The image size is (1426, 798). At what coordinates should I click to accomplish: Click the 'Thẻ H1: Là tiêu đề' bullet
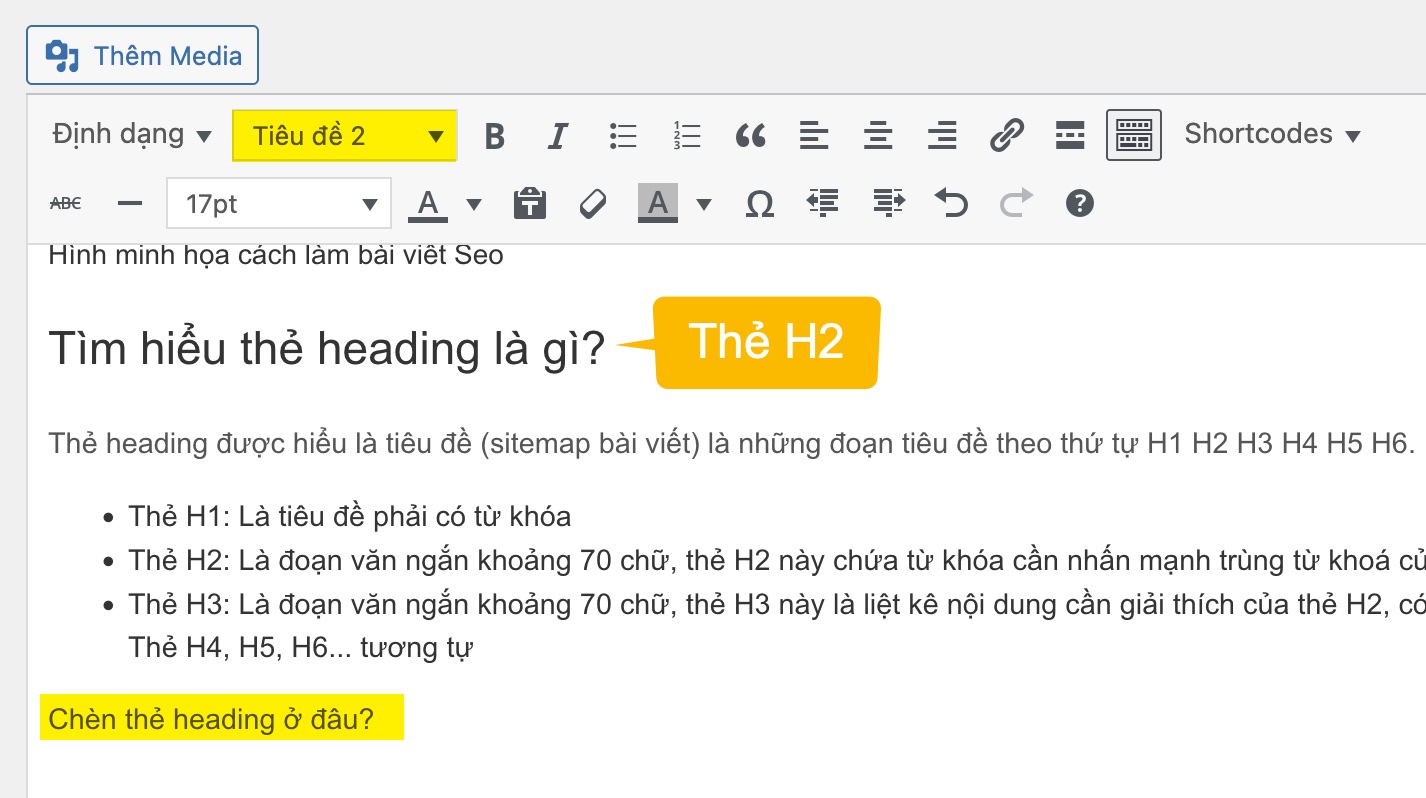pyautogui.click(x=350, y=517)
